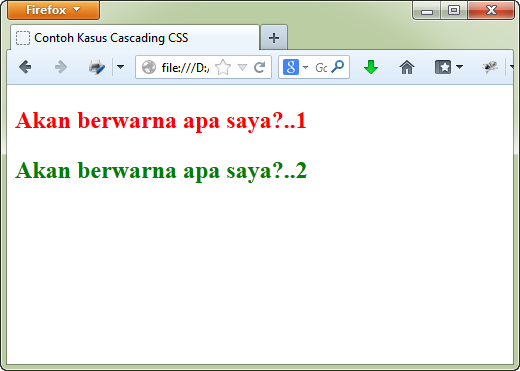
Task: Click the magnifying glass search icon
Action: coord(338,67)
